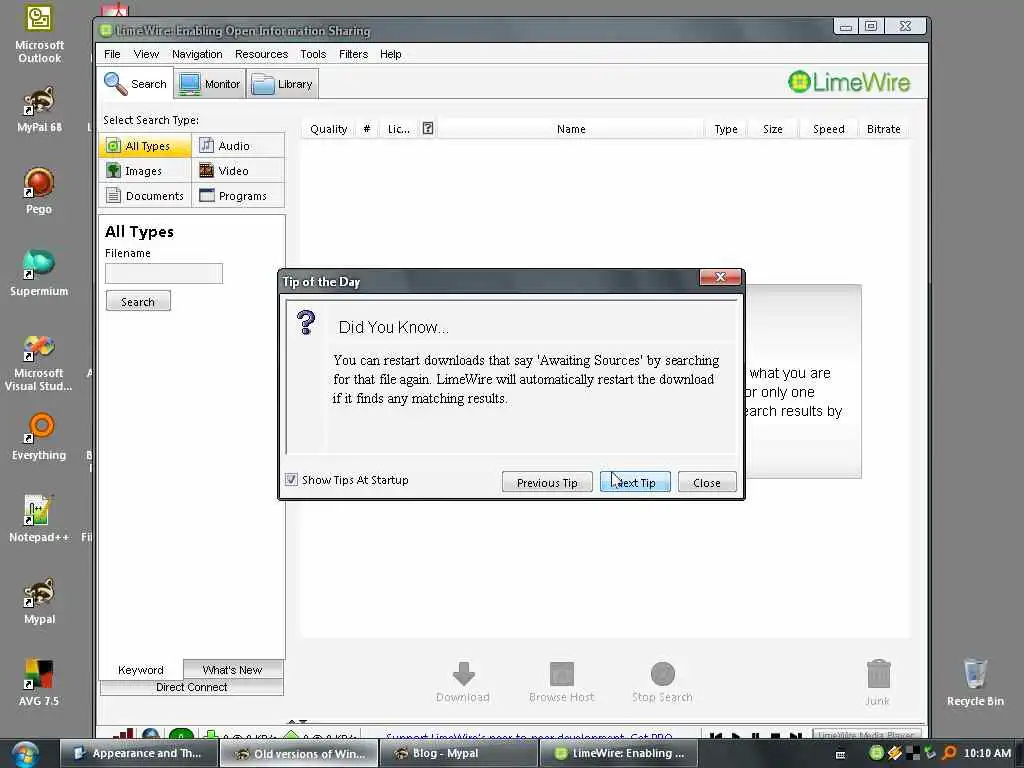This screenshot has height=768, width=1024.
Task: Sort results by Name column
Action: point(571,129)
